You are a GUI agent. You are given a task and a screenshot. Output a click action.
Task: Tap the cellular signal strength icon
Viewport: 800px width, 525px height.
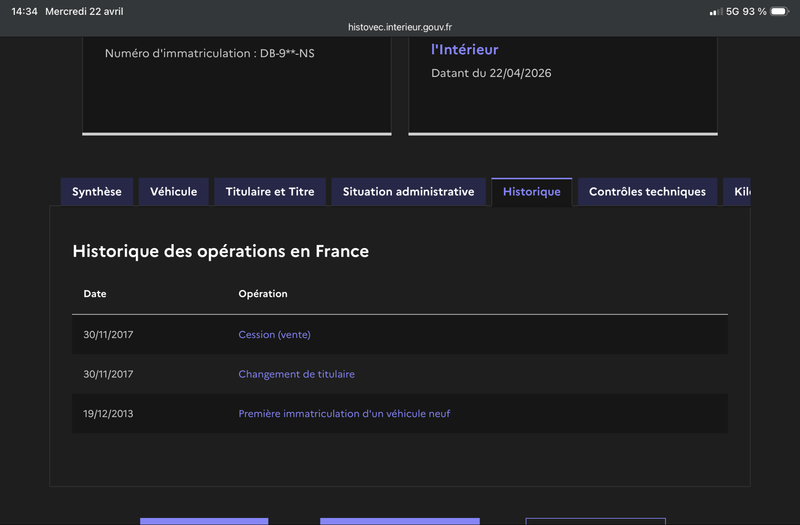coord(716,12)
